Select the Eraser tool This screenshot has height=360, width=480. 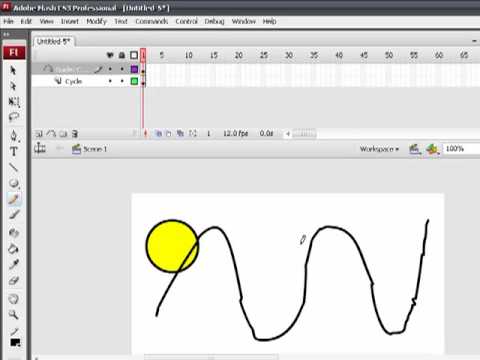(x=14, y=280)
